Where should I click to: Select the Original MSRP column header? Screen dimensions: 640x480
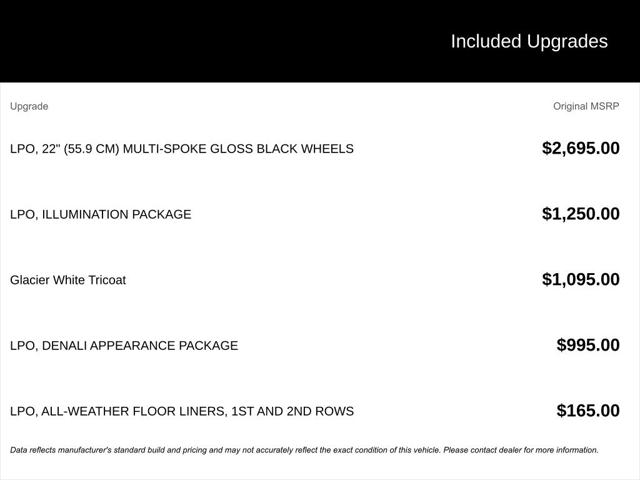point(586,106)
